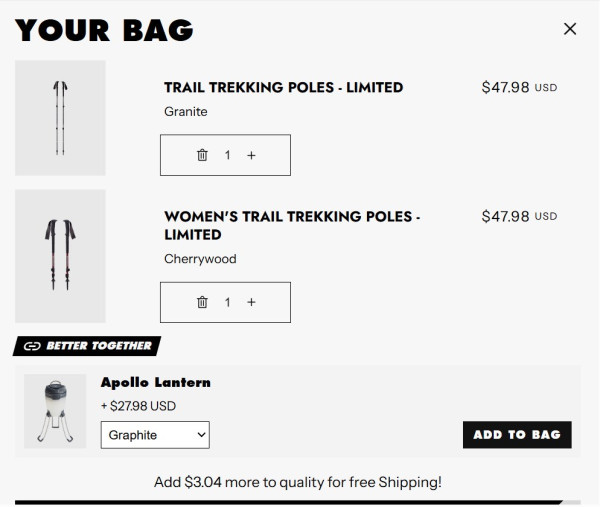Image resolution: width=600 pixels, height=507 pixels.
Task: Click the Granite poles $47.98 USD price
Action: coord(518,88)
